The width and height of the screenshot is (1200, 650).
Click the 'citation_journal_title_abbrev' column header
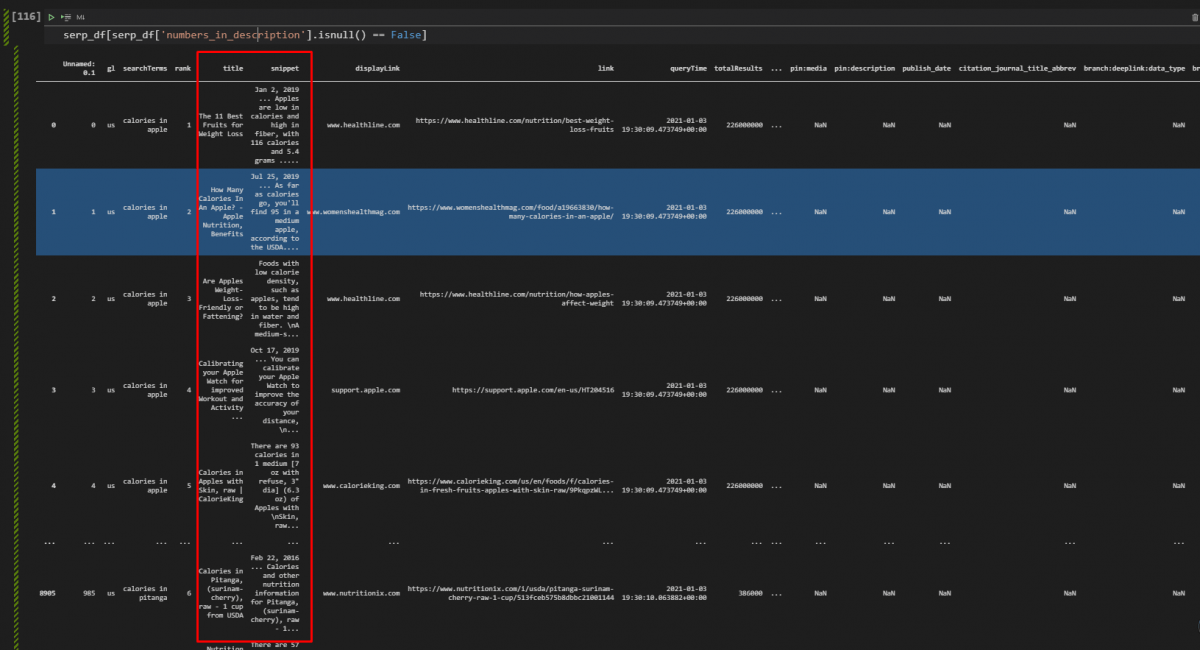pyautogui.click(x=1017, y=68)
